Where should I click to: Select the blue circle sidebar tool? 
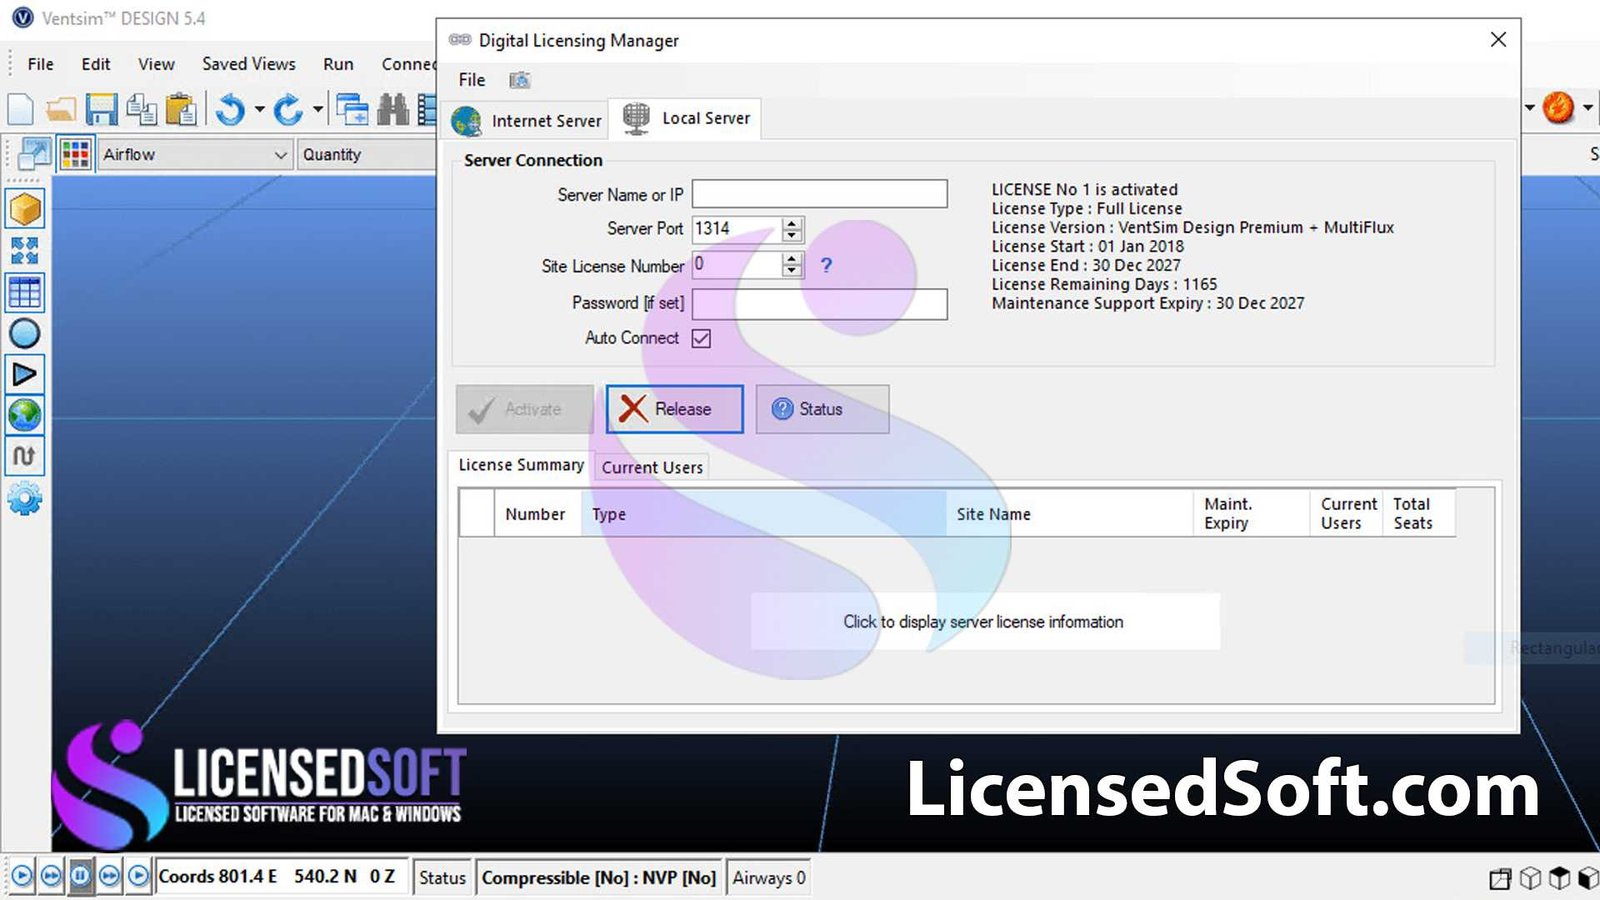(x=25, y=334)
